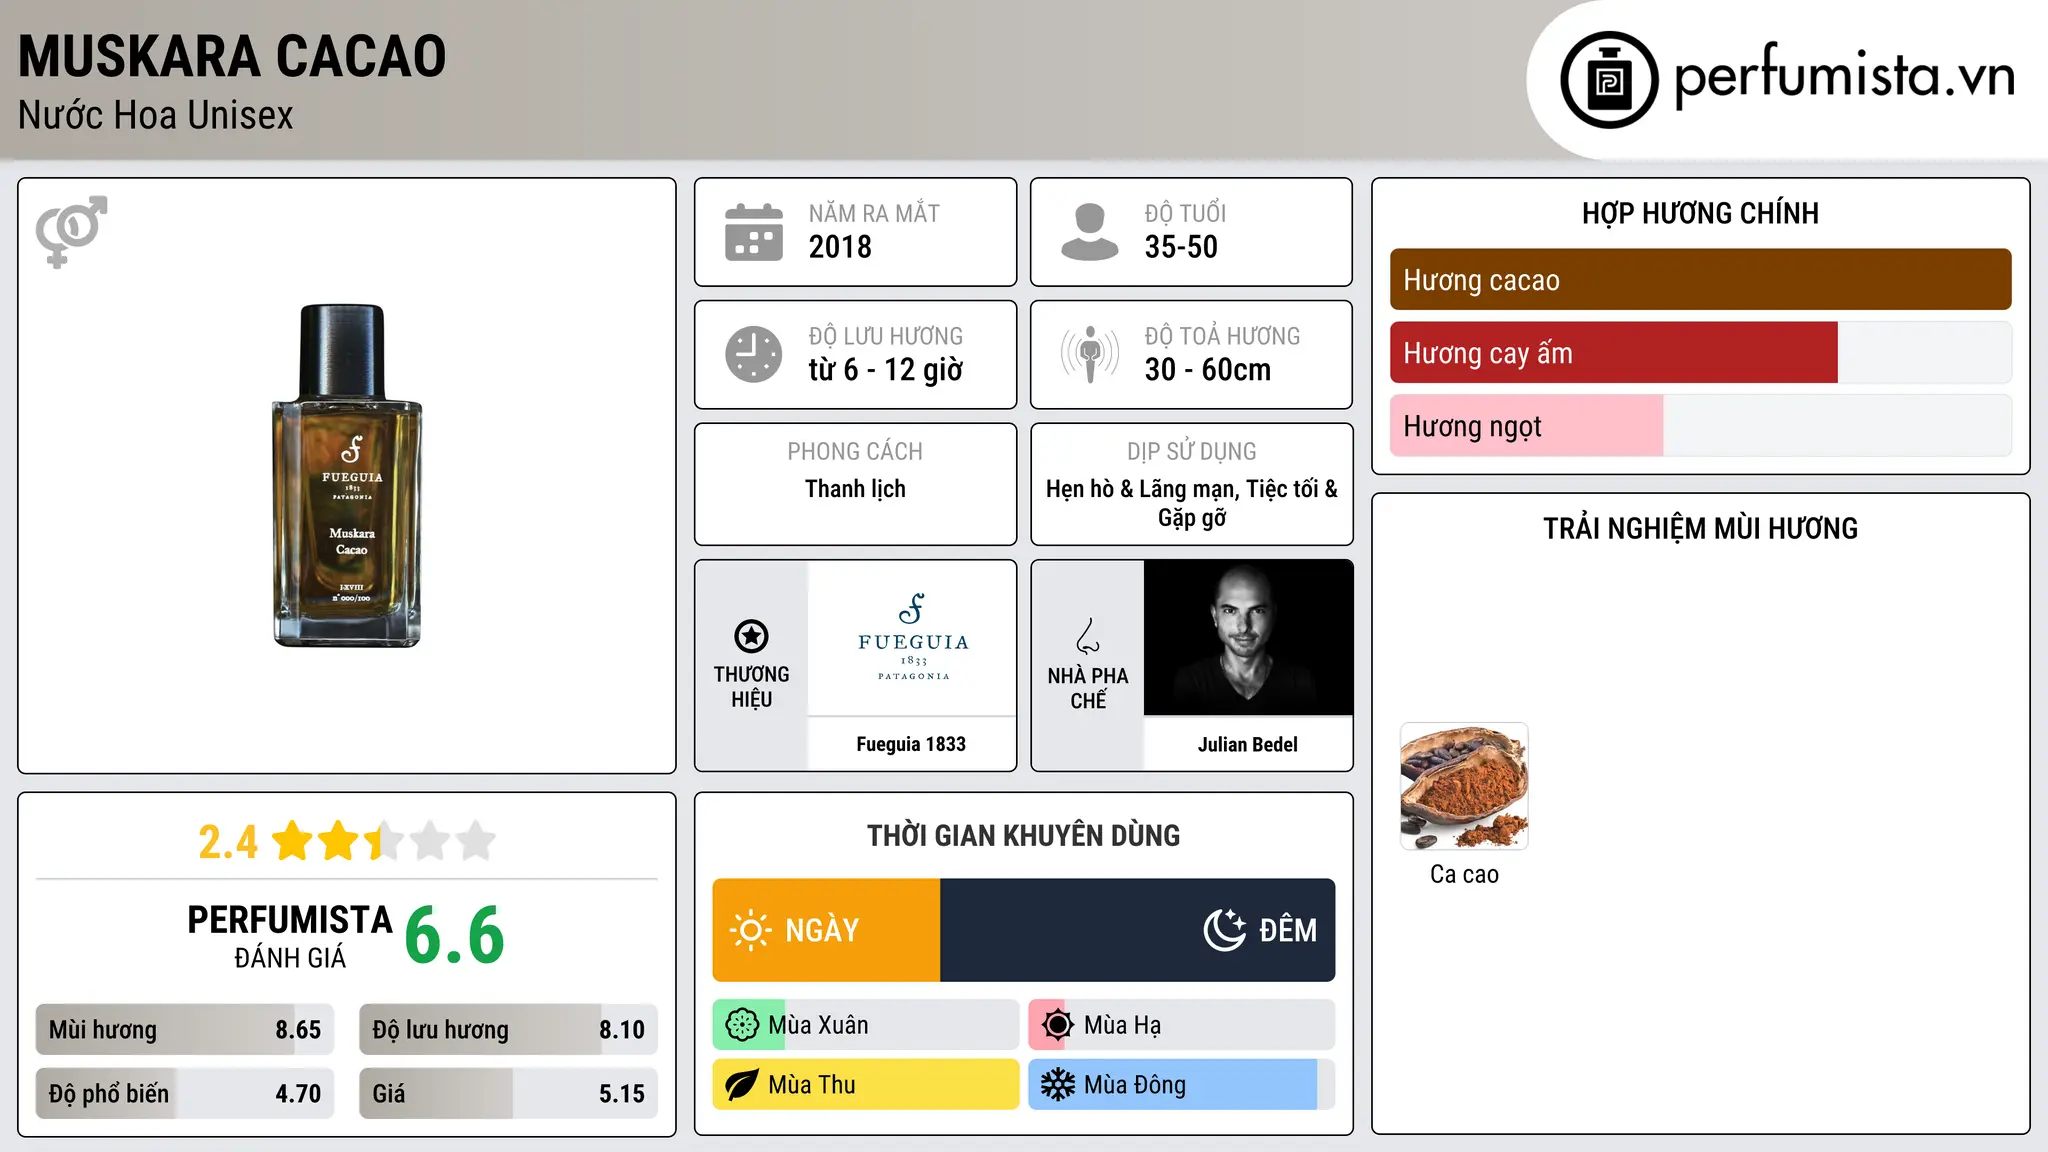Open the Muskara Cacao bottle image

tap(347, 476)
